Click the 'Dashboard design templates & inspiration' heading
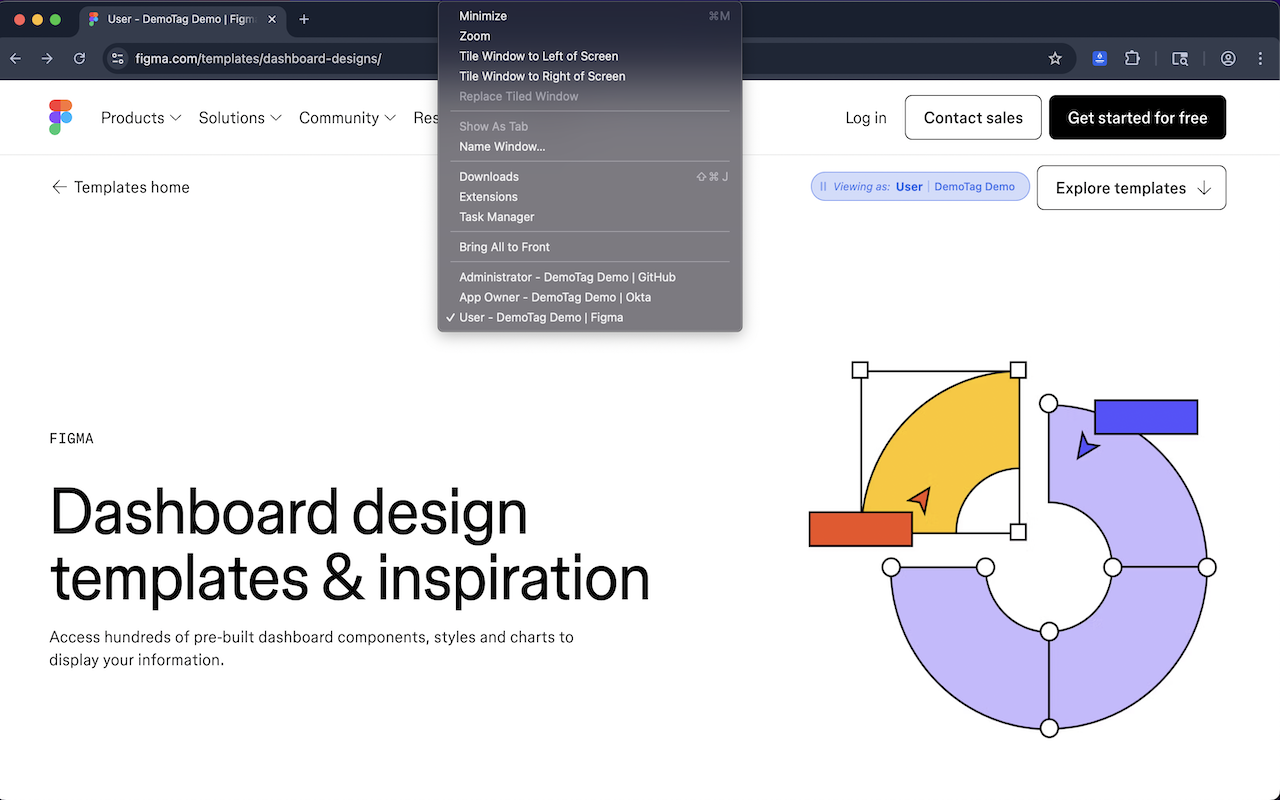Image resolution: width=1280 pixels, height=800 pixels. click(x=350, y=545)
